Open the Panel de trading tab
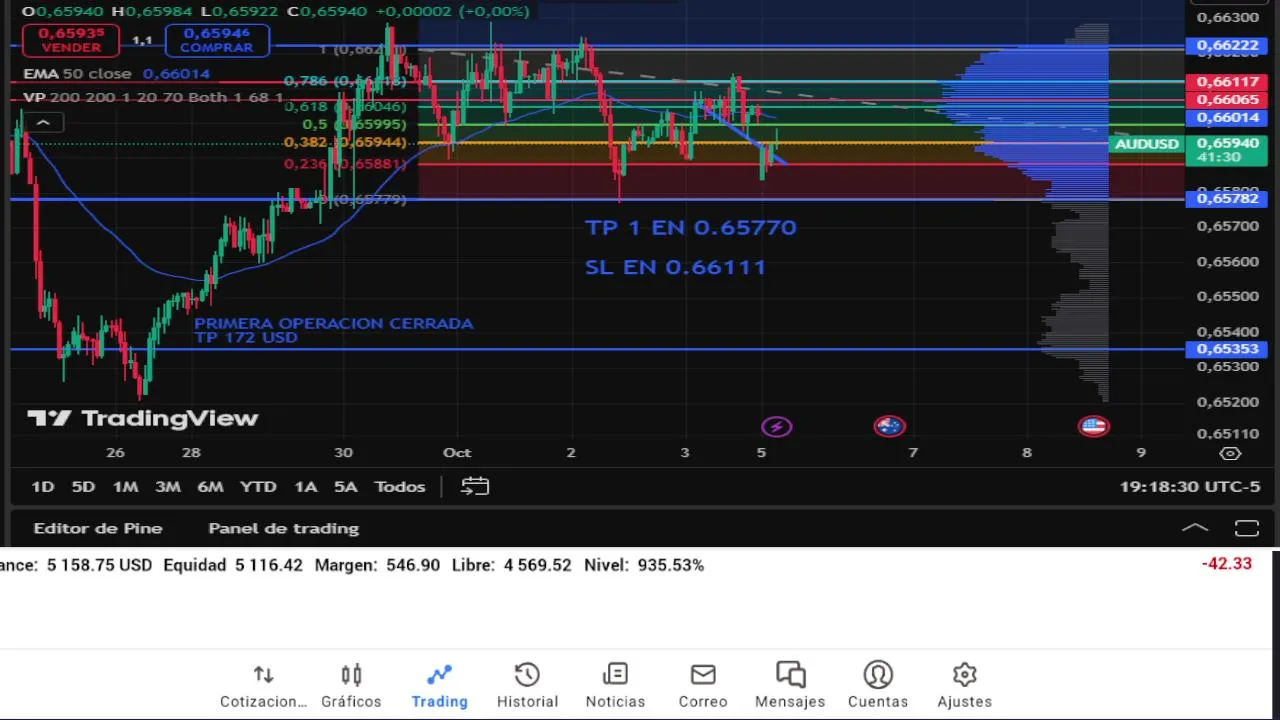The image size is (1280, 720). [x=283, y=528]
